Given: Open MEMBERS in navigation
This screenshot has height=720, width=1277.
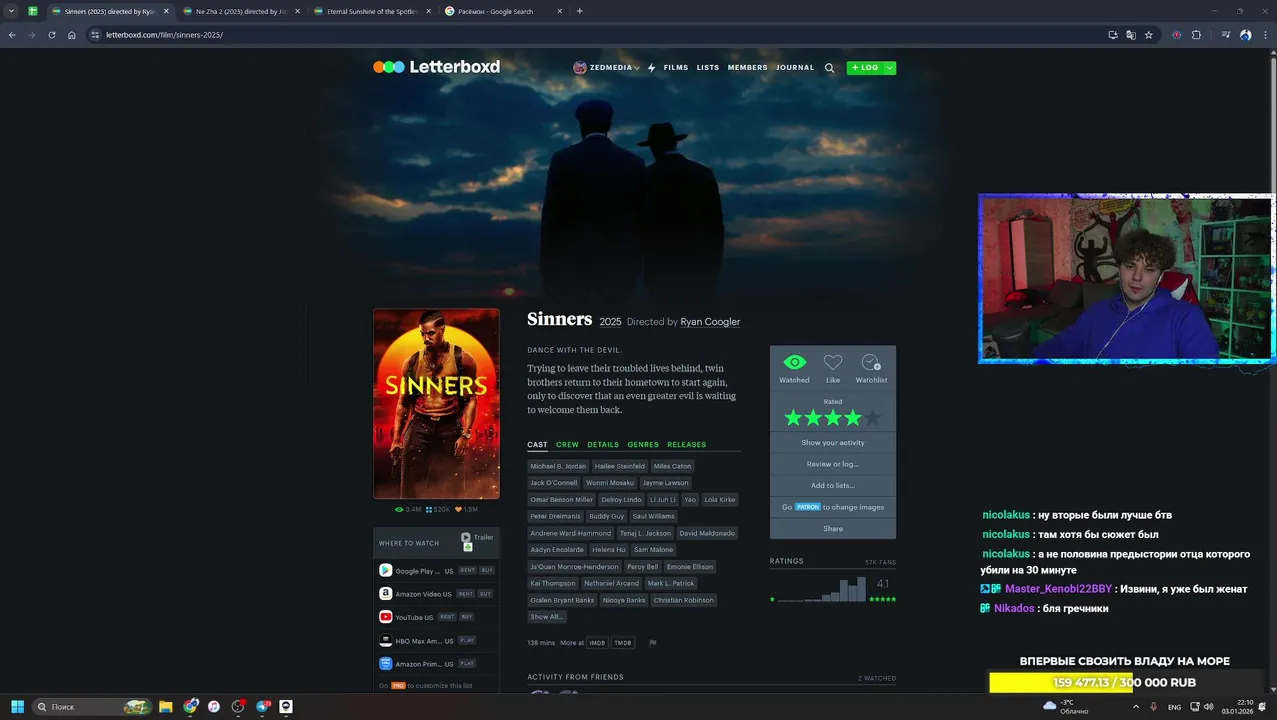Looking at the screenshot, I should tap(748, 68).
